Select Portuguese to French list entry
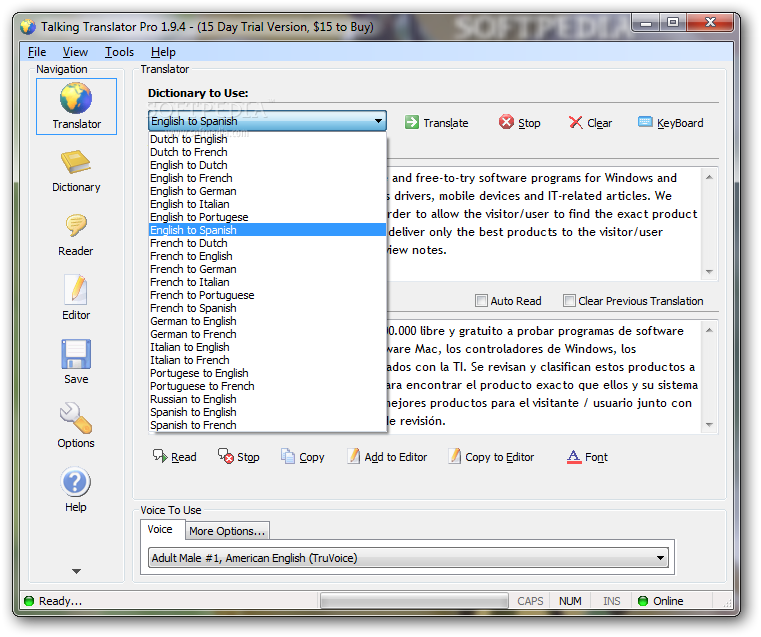Screen dimensions: 761x637 [267, 386]
